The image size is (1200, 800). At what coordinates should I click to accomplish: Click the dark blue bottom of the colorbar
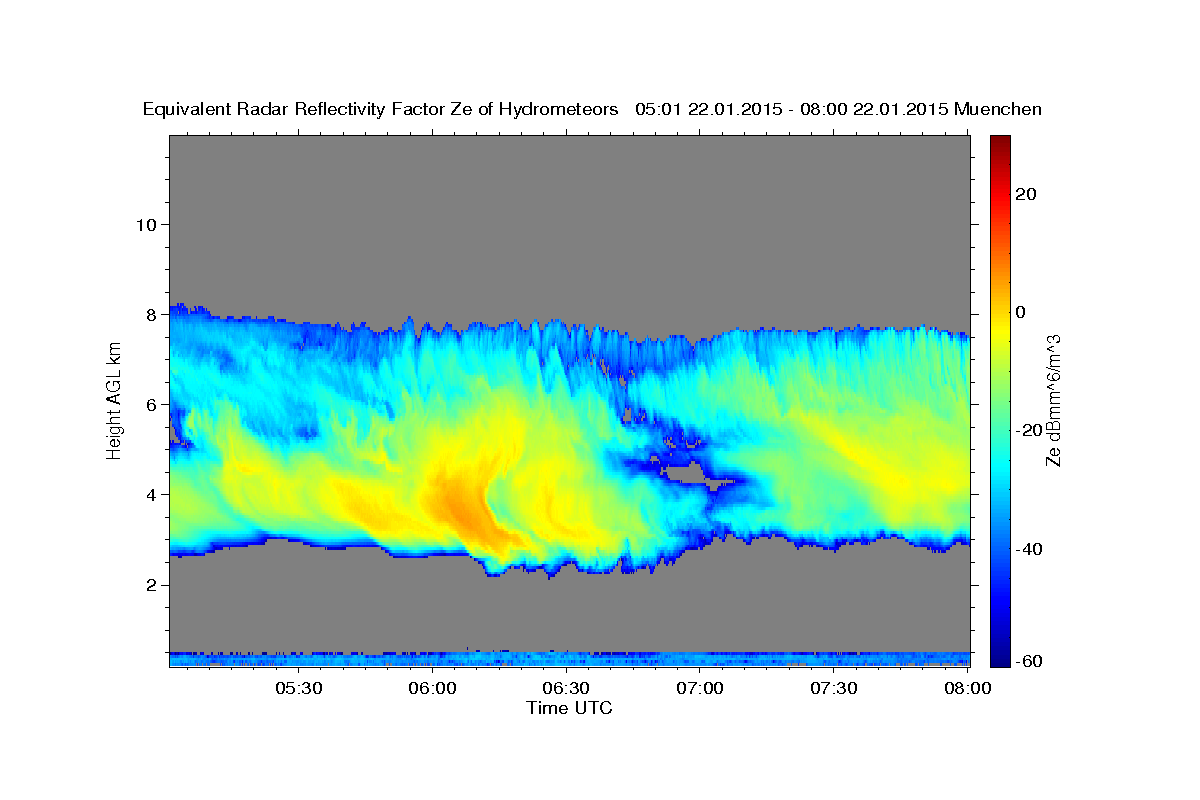tap(1000, 658)
